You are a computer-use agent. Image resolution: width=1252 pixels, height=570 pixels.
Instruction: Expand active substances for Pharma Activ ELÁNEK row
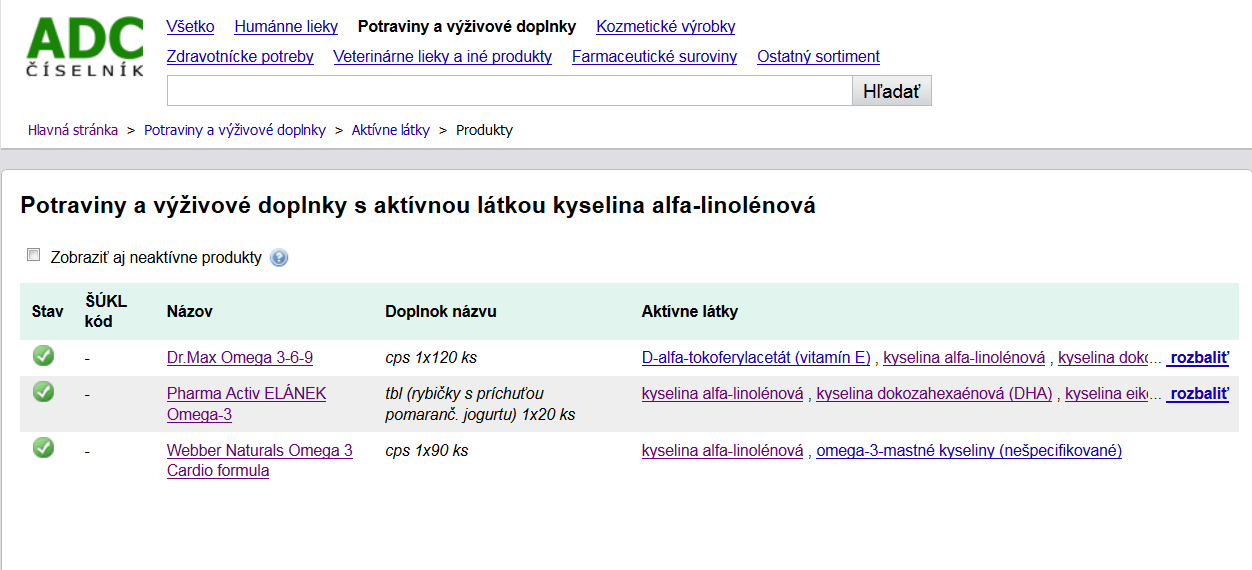pyautogui.click(x=1198, y=394)
